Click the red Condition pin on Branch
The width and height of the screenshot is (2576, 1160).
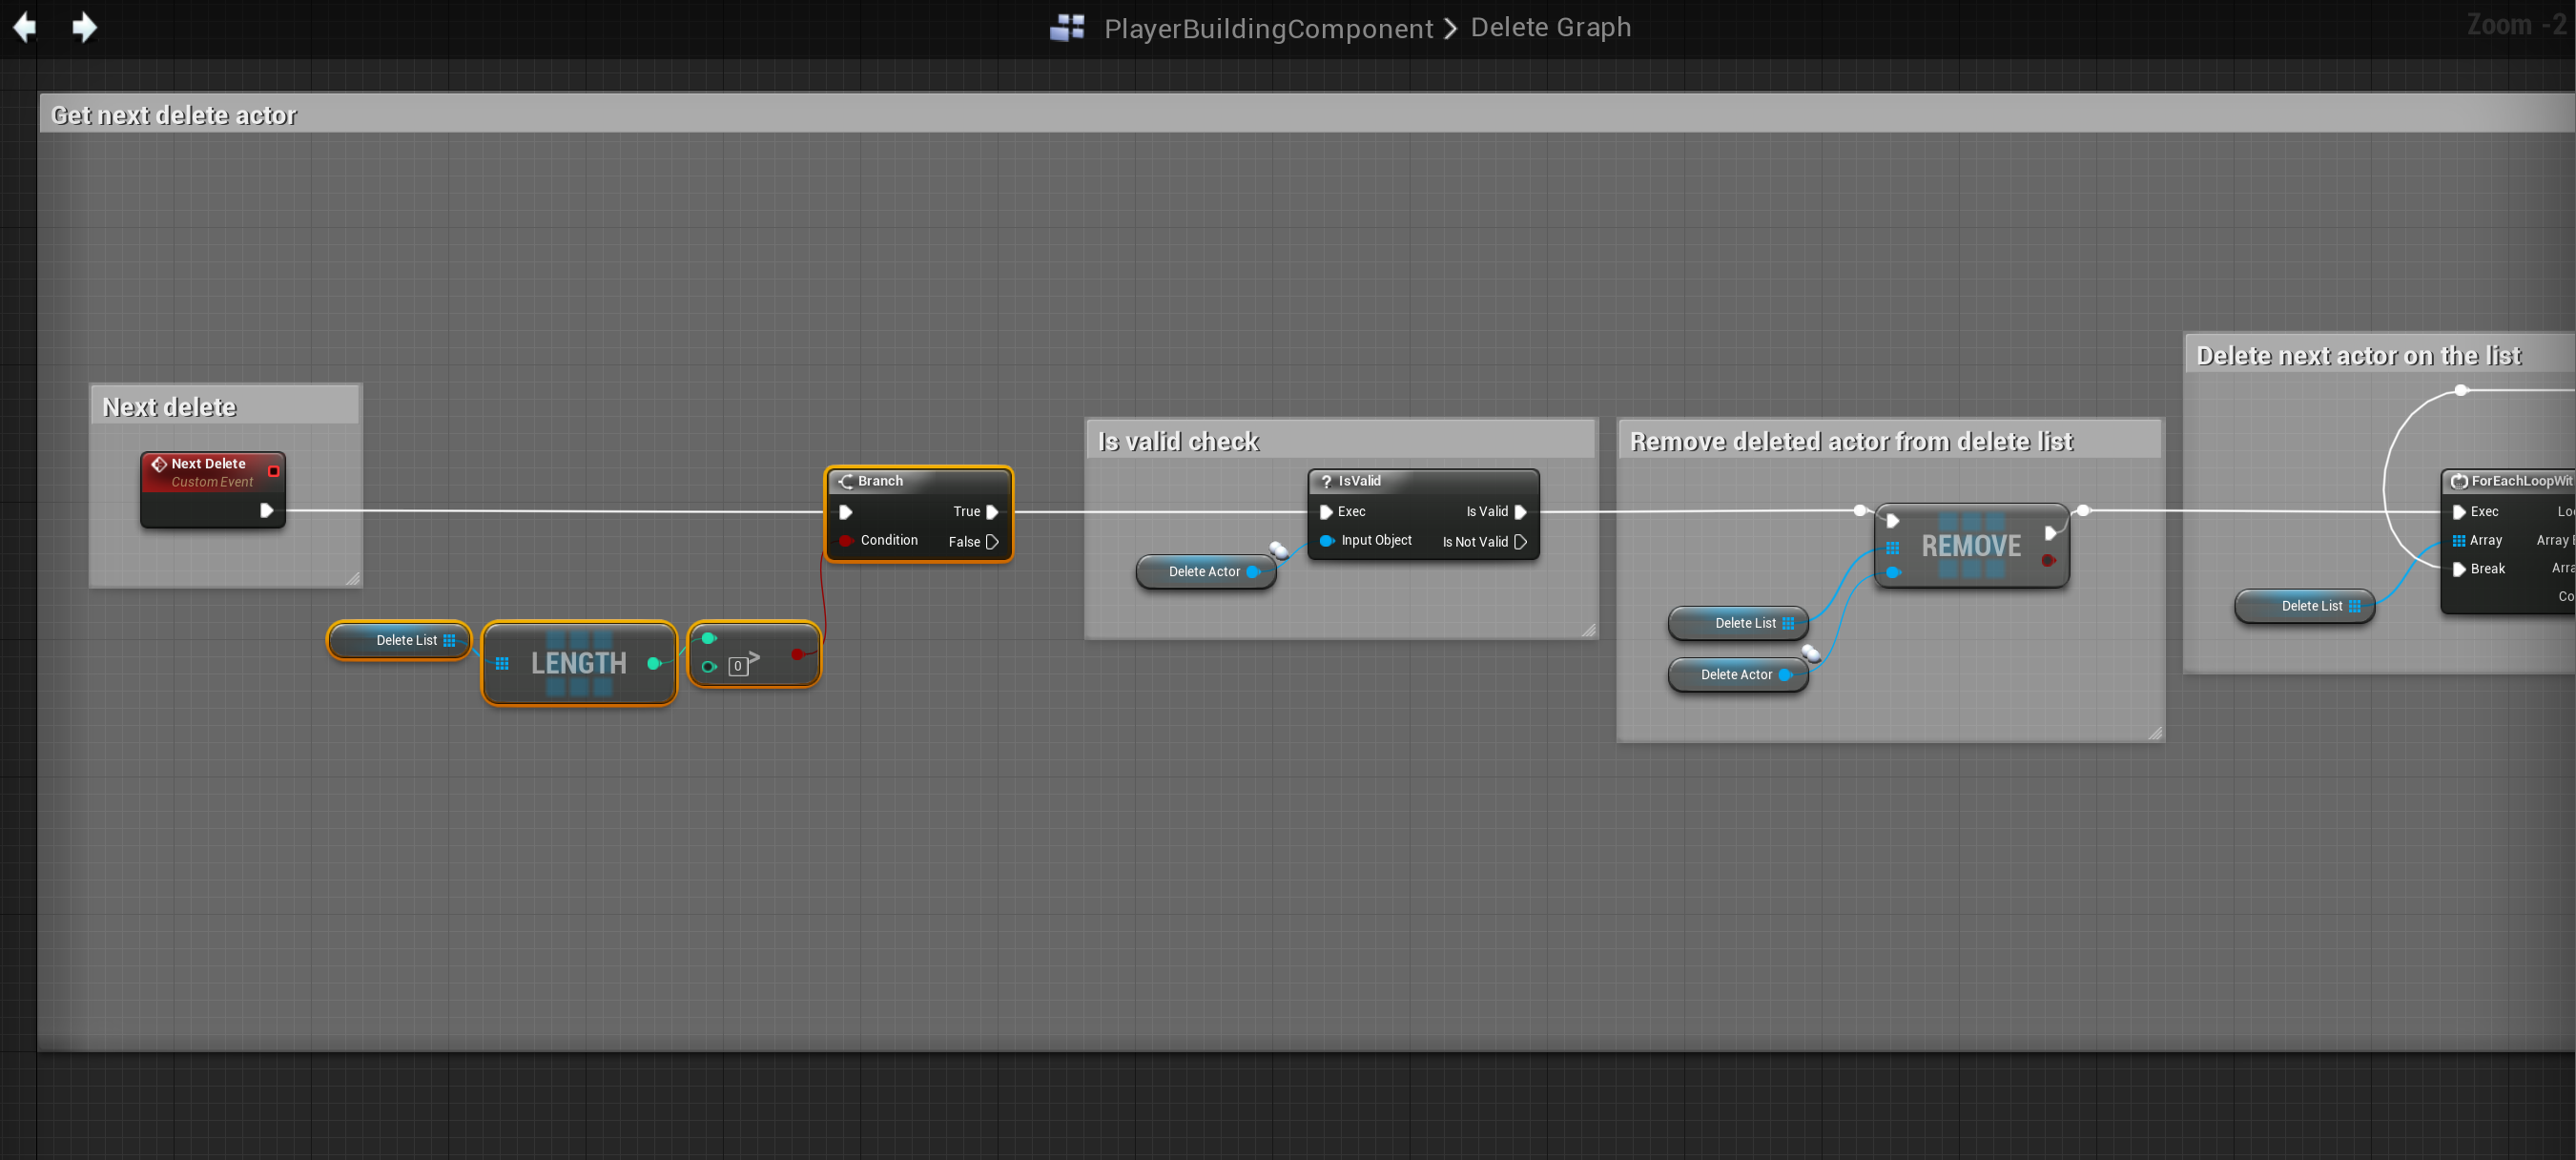pos(846,540)
